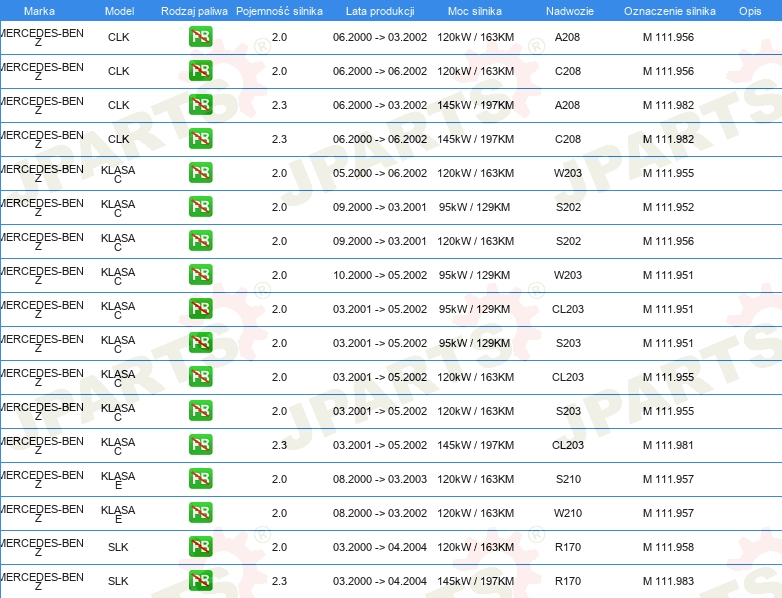Click KLASA E model cell in S210 row
782x598 pixels.
click(118, 480)
